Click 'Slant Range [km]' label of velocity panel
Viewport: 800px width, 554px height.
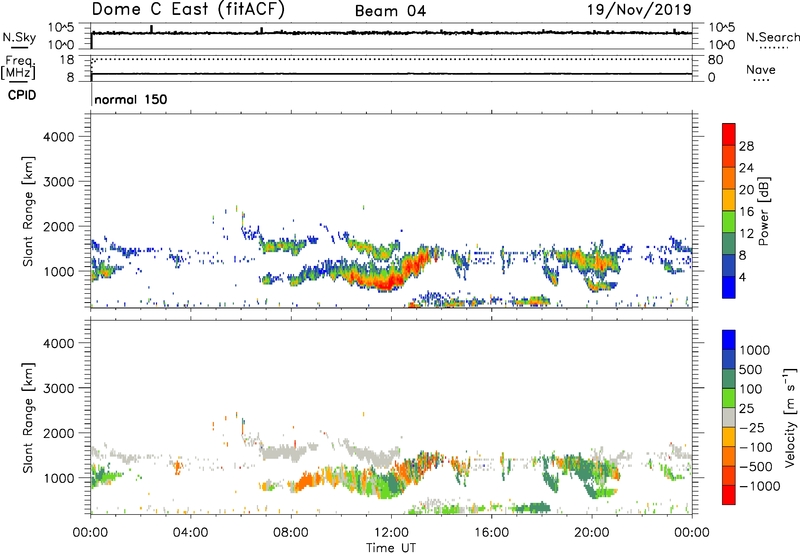pos(28,418)
